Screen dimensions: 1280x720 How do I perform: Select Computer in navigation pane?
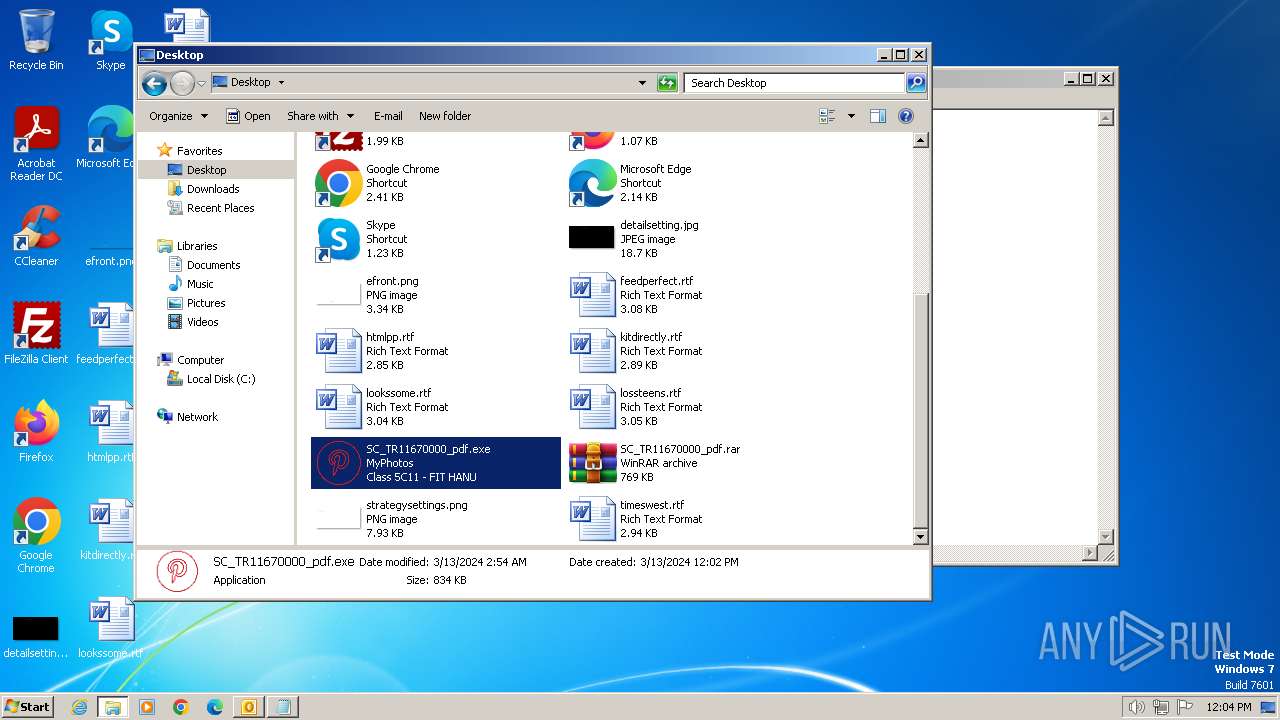click(190, 360)
